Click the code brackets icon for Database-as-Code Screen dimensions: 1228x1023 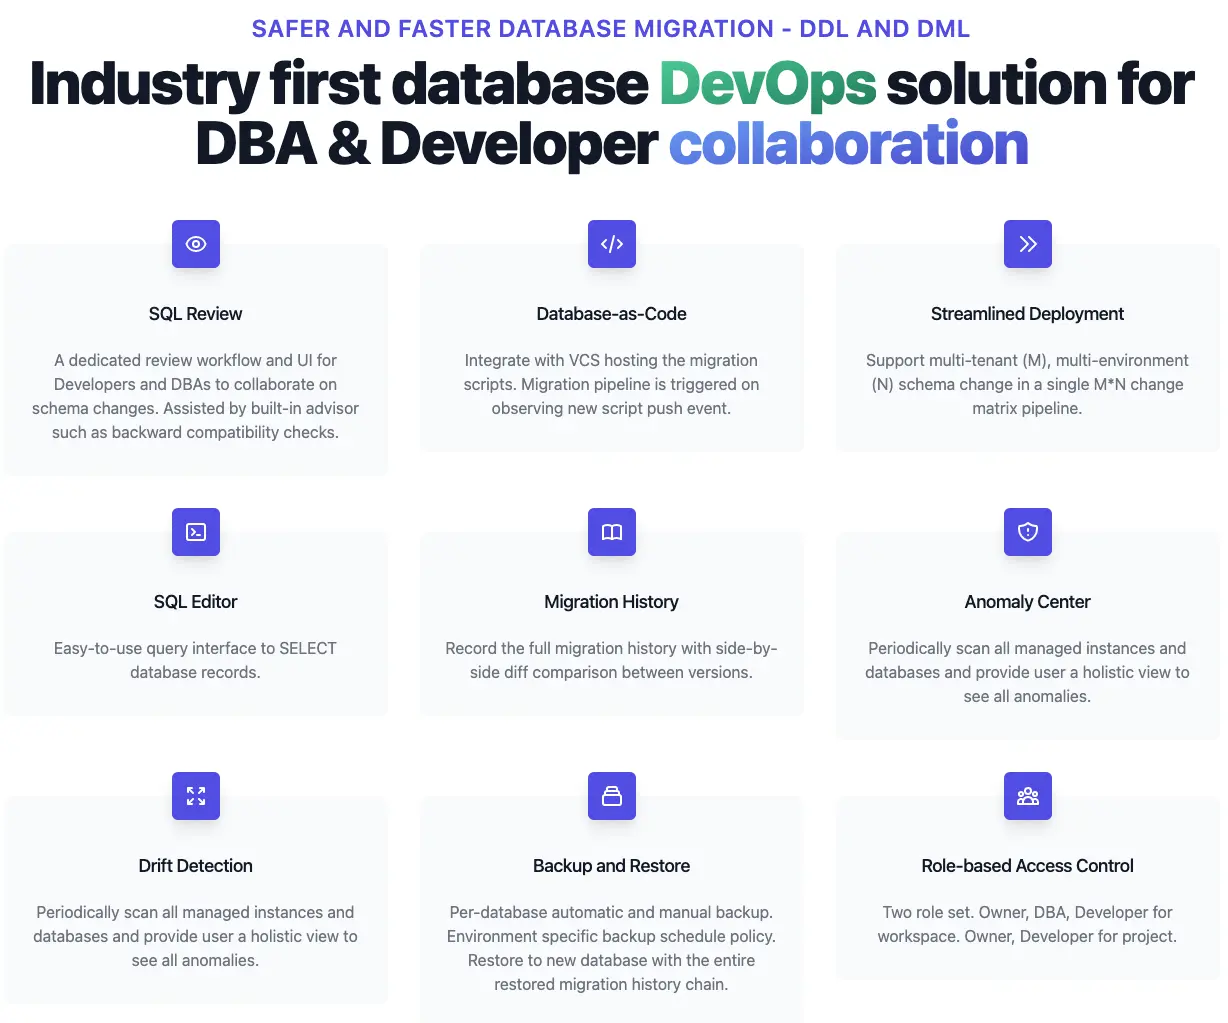pos(612,244)
